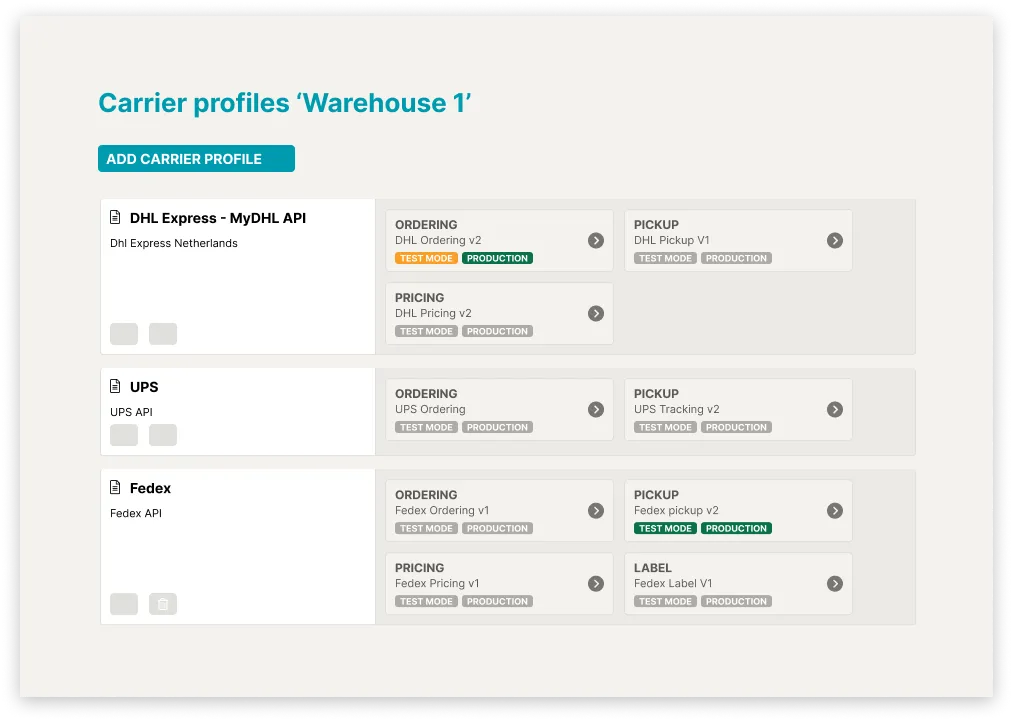Click the ORDERING heading above Fedex Ordering v1
The image size is (1013, 721).
tap(426, 495)
